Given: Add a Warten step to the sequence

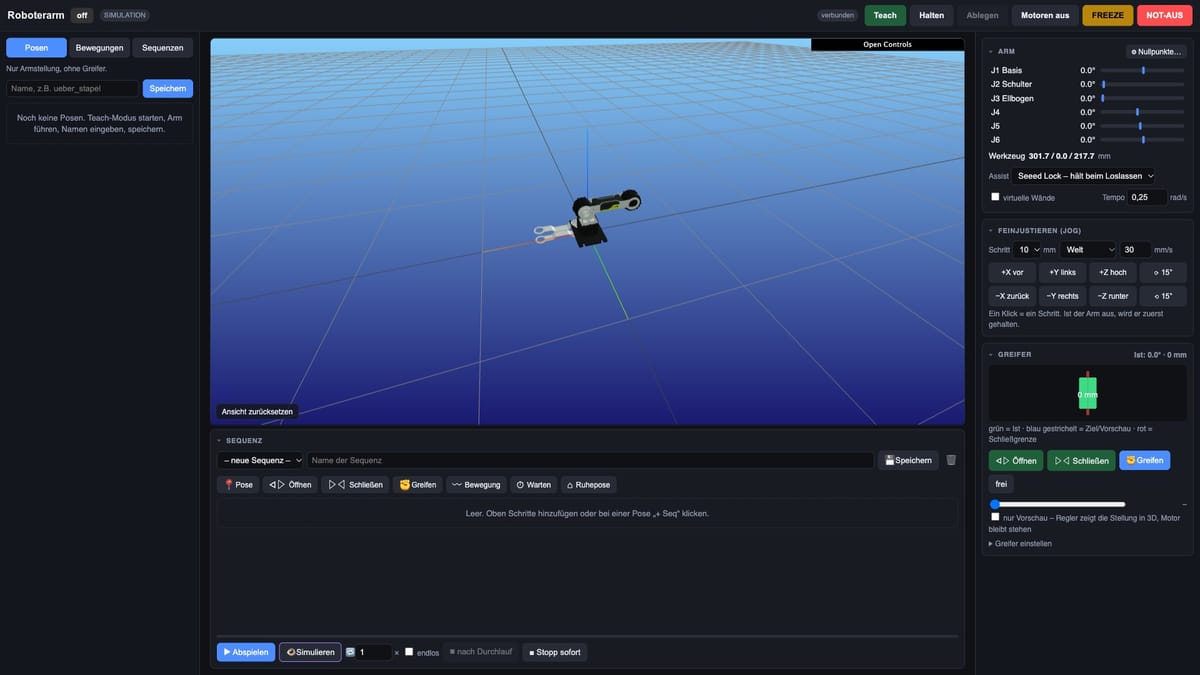Looking at the screenshot, I should 534,484.
